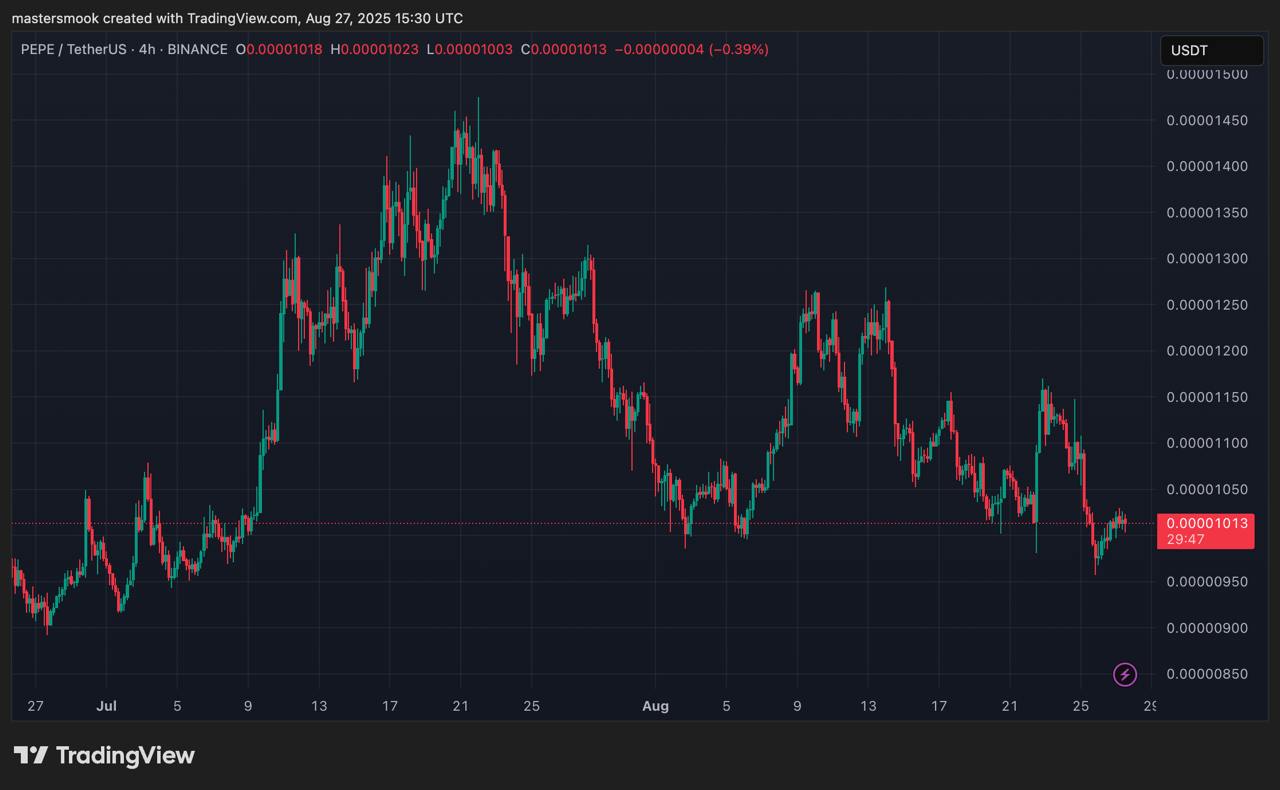Image resolution: width=1280 pixels, height=790 pixels.
Task: Click the TradingView logo icon at the bottom
Action: pyautogui.click(x=30, y=756)
